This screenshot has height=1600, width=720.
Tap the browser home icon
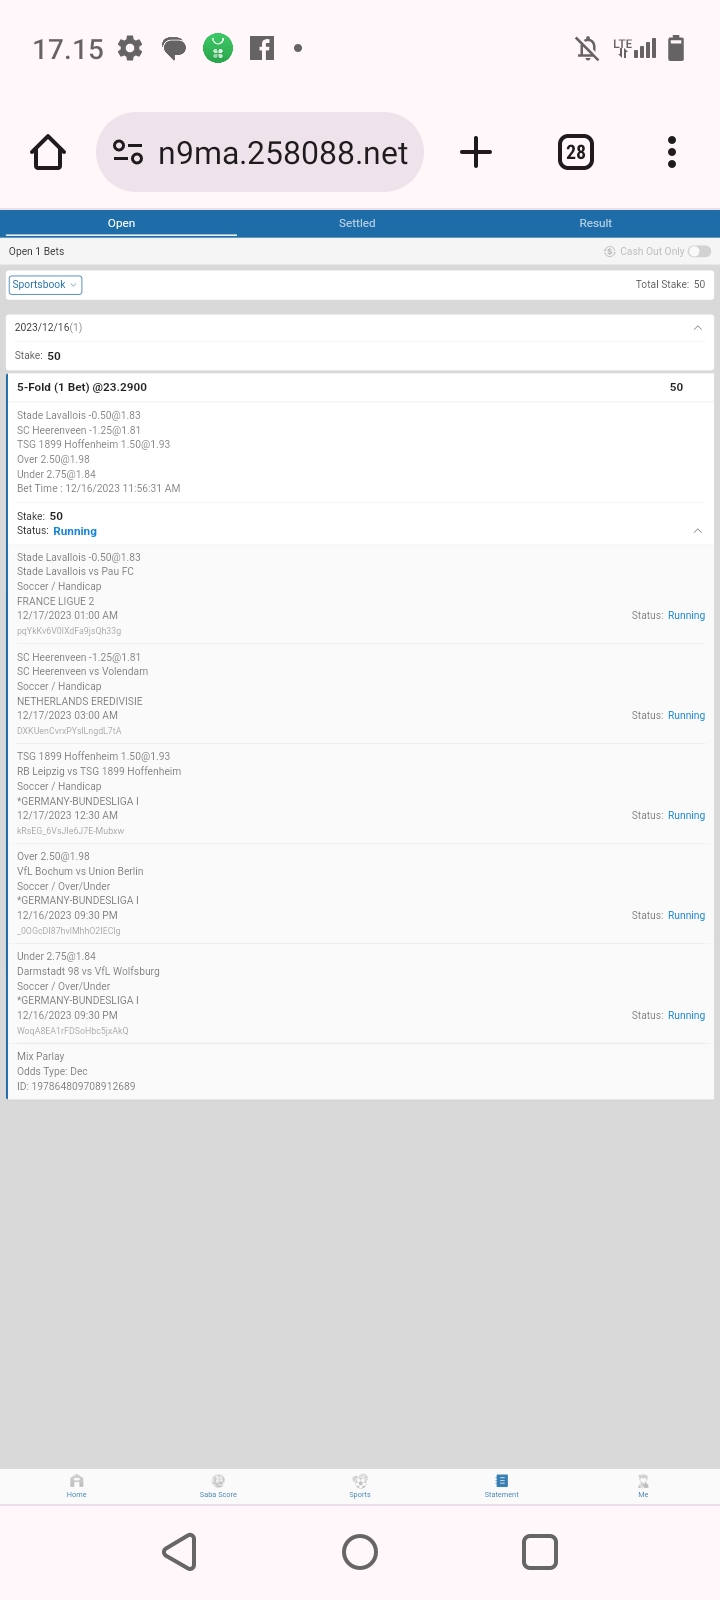48,152
